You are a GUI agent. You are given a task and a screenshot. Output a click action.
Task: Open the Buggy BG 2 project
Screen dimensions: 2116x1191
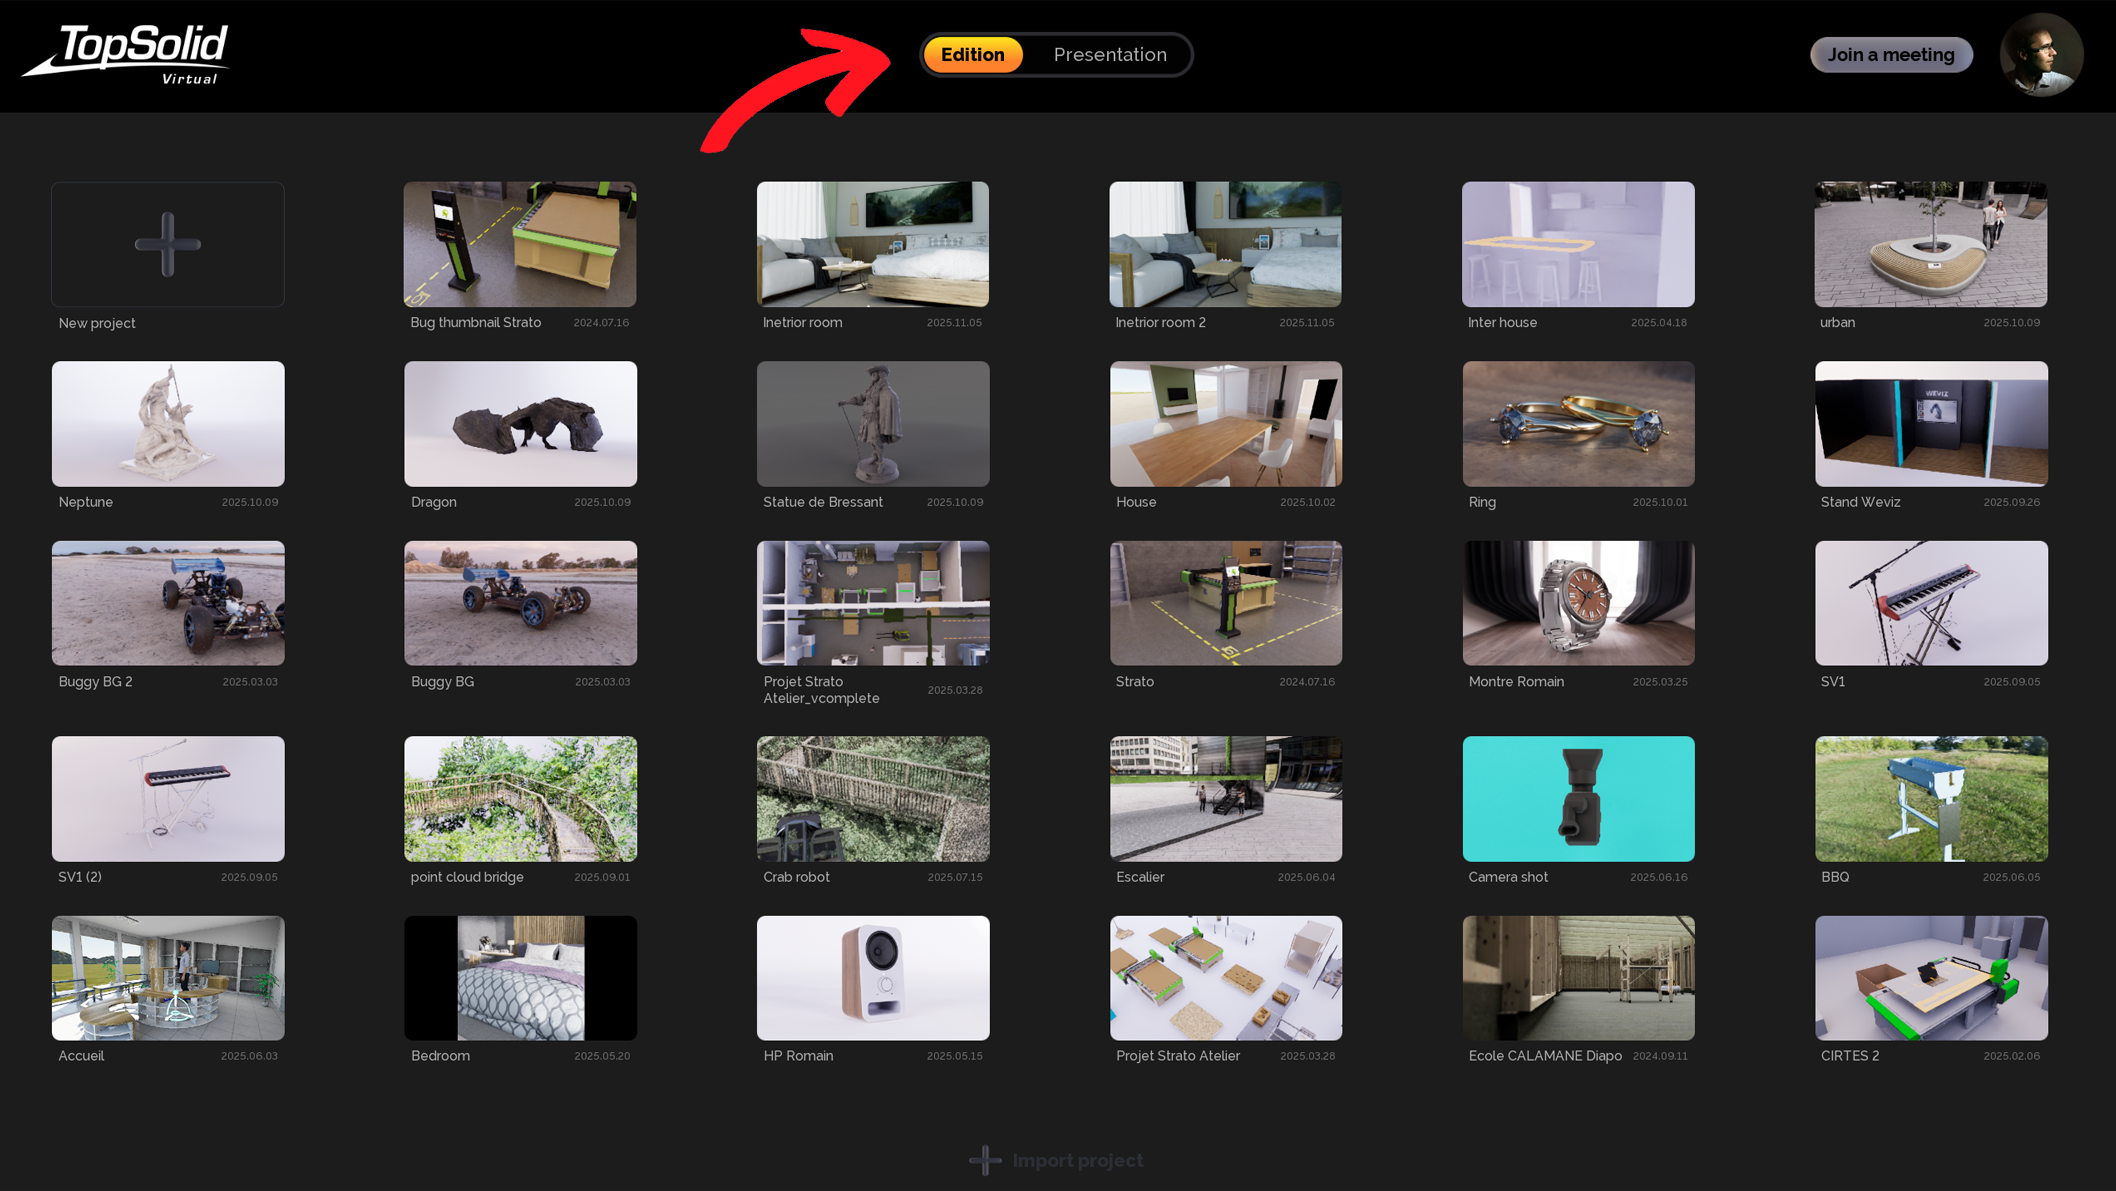(x=168, y=603)
